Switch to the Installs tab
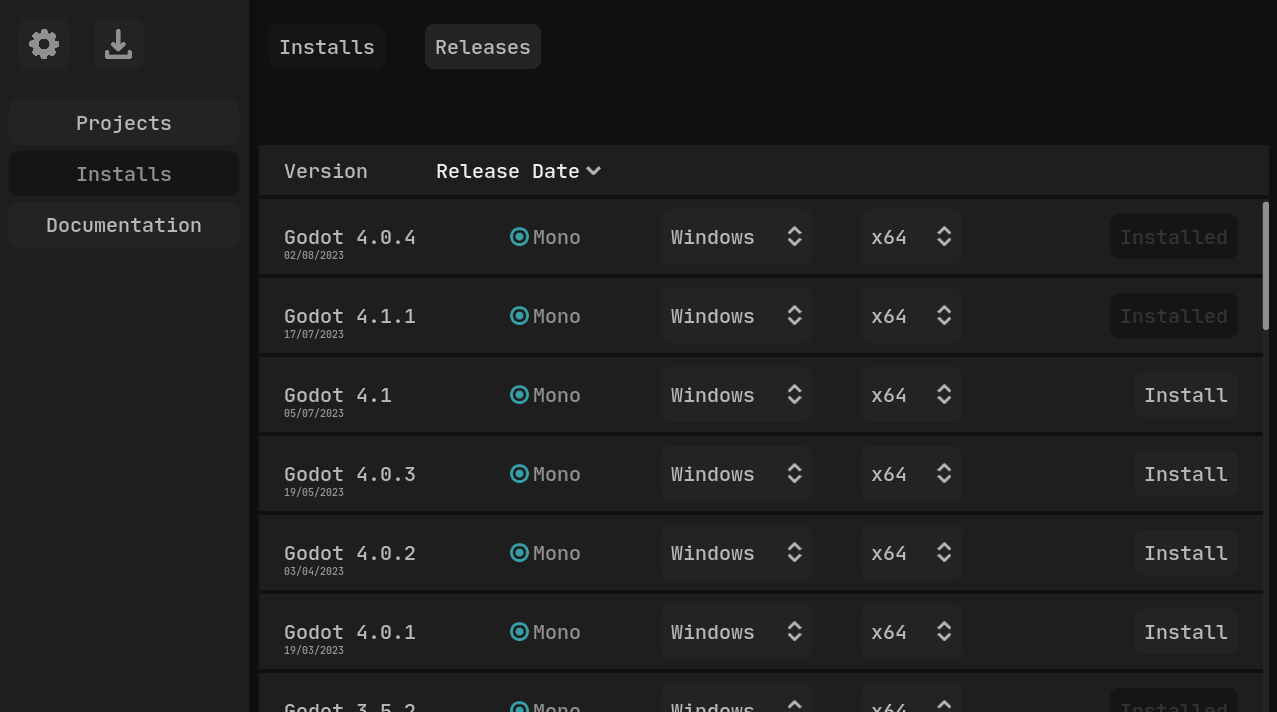This screenshot has width=1277, height=712. [326, 46]
